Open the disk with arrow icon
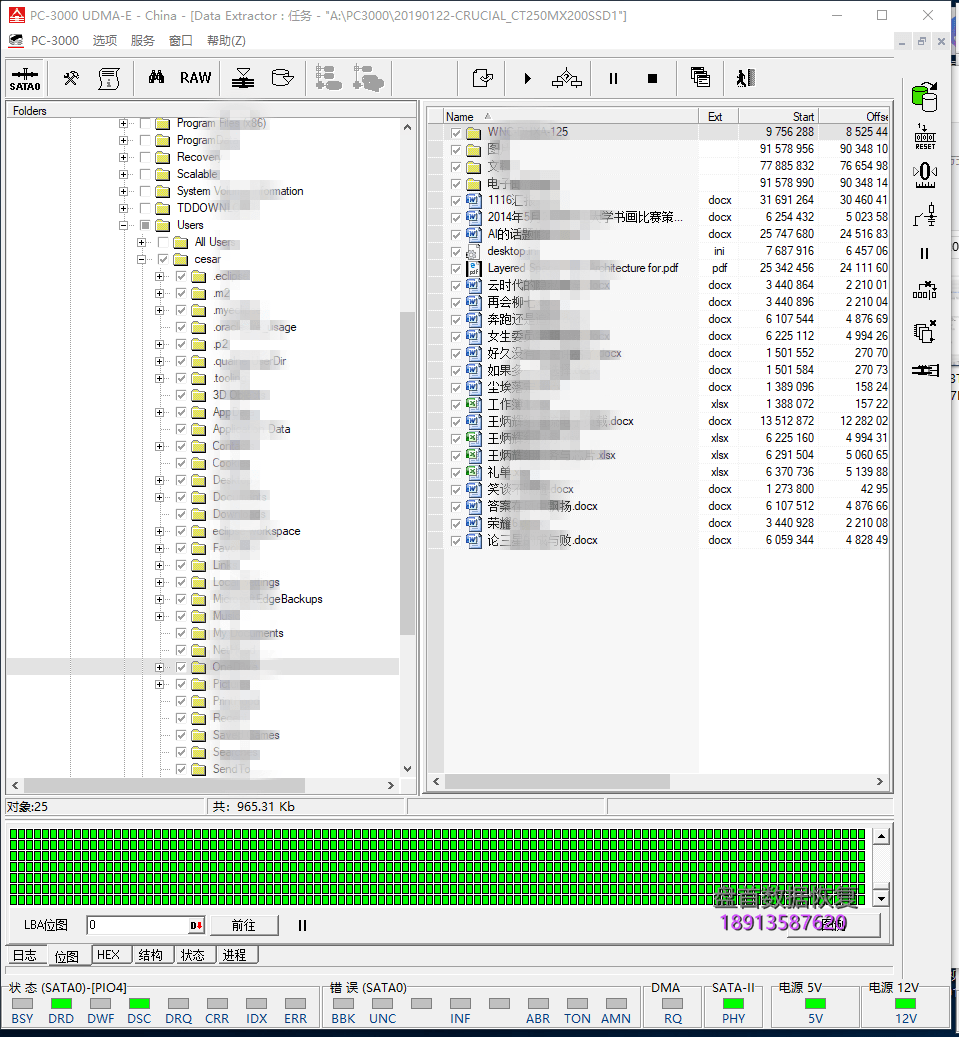This screenshot has width=959, height=1037. click(282, 78)
